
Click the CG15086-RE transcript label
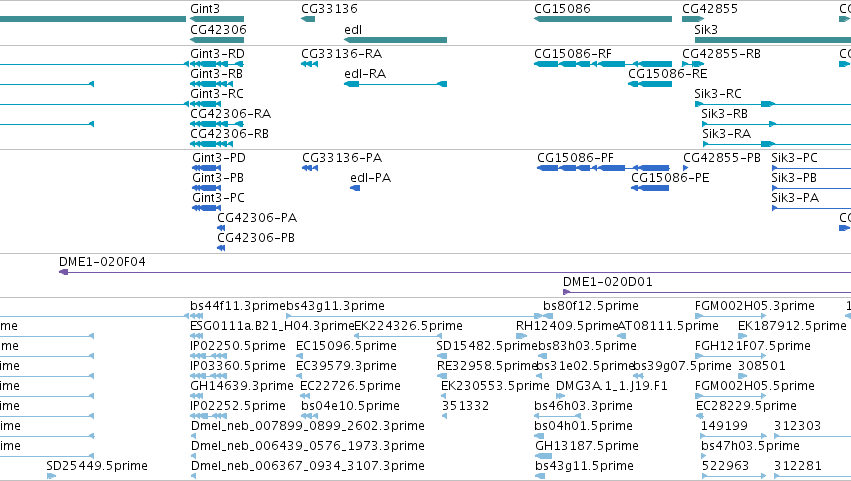[668, 74]
